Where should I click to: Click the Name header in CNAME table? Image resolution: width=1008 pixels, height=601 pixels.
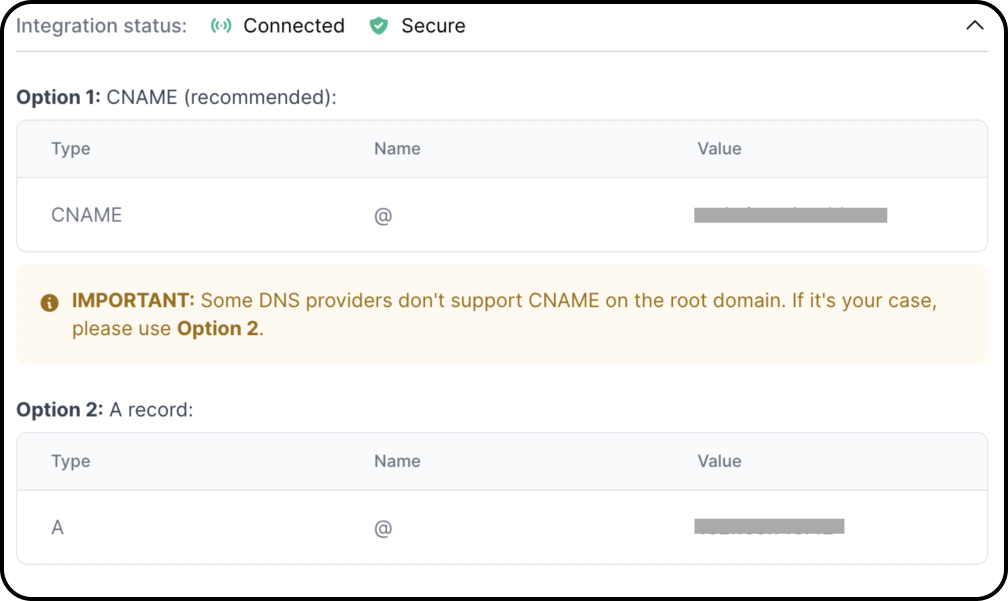click(x=397, y=148)
